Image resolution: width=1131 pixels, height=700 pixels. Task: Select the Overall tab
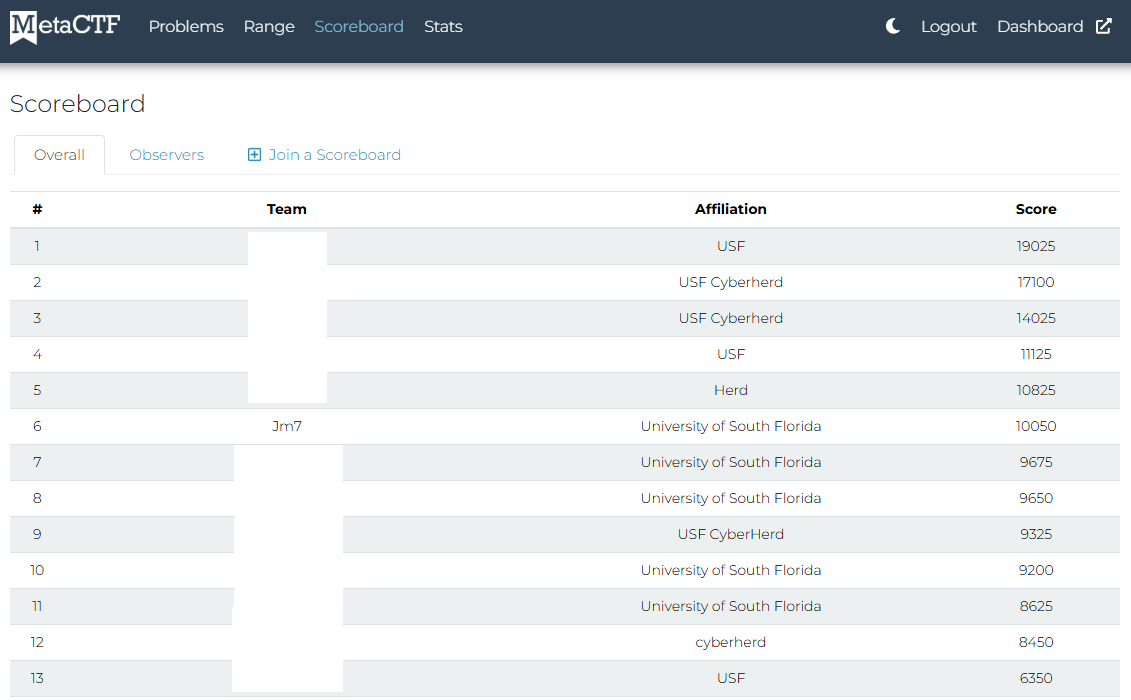(59, 154)
